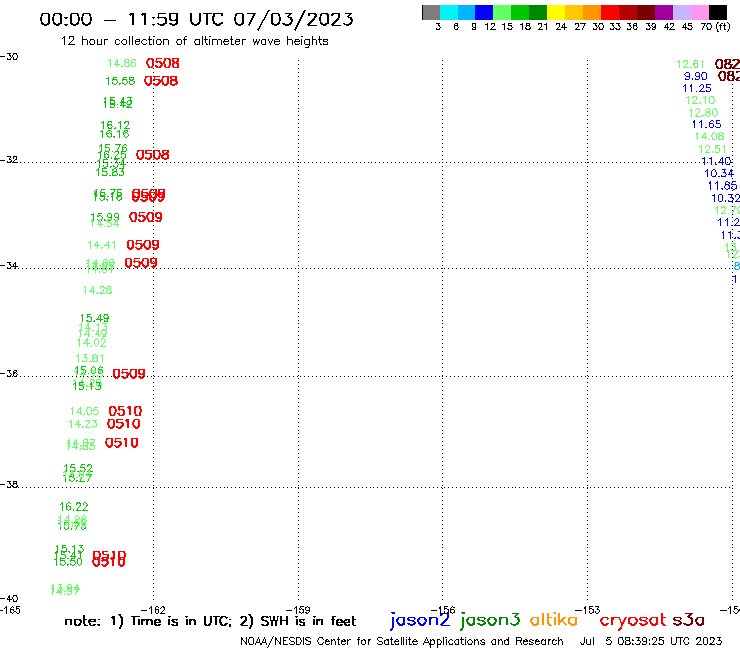Click the wave height value 14.23
This screenshot has height=650, width=740.
coord(83,424)
